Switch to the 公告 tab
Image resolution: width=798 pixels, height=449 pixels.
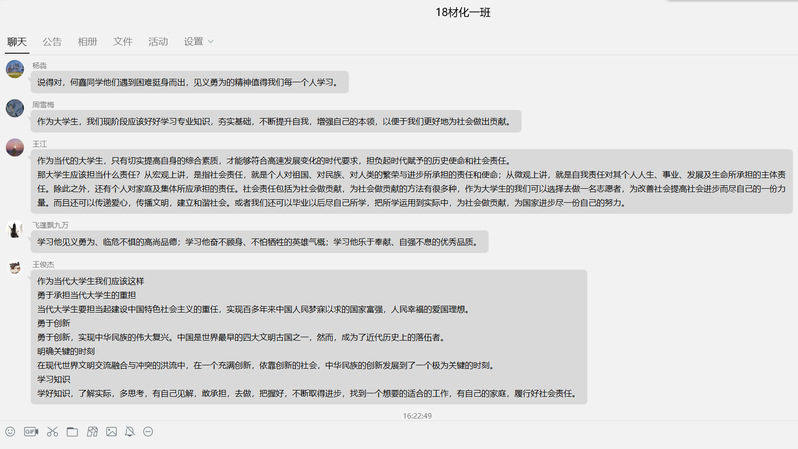(x=52, y=42)
